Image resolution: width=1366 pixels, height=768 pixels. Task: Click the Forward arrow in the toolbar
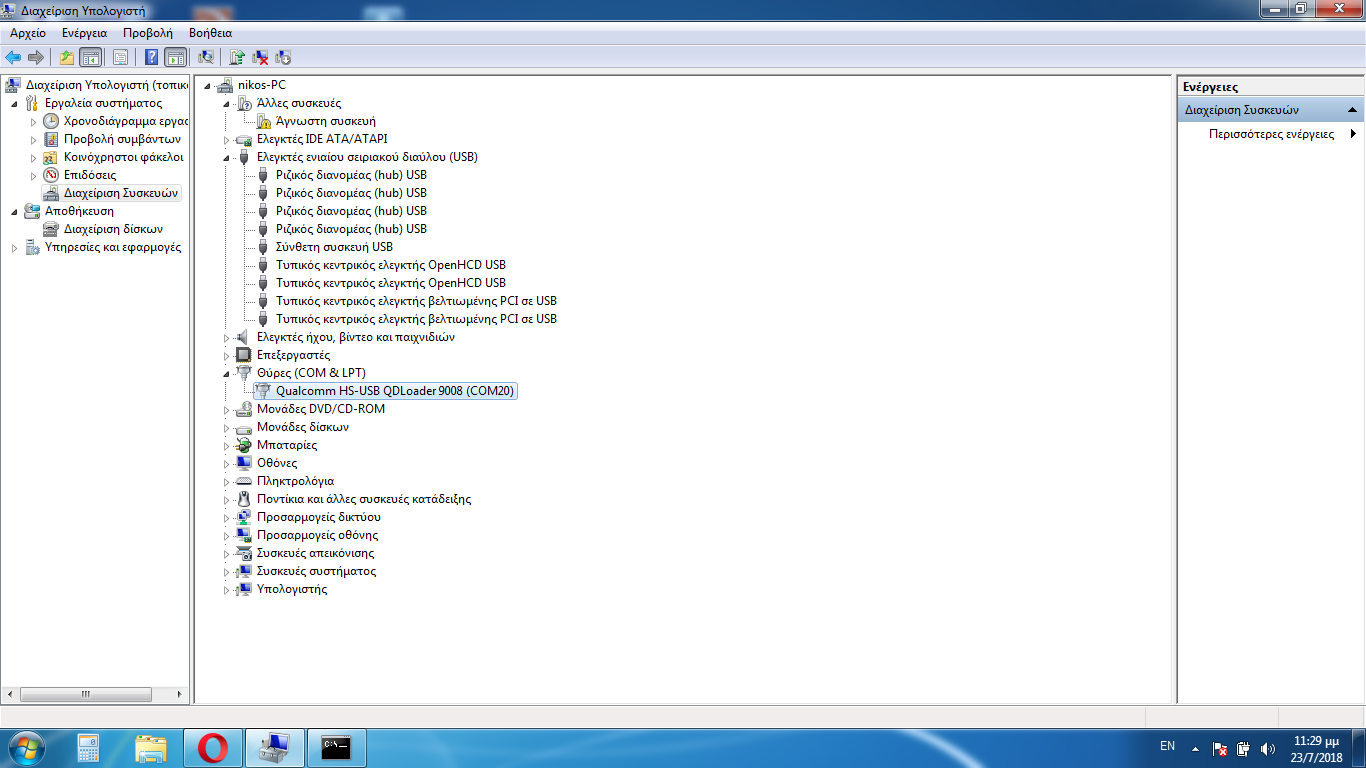[x=36, y=57]
